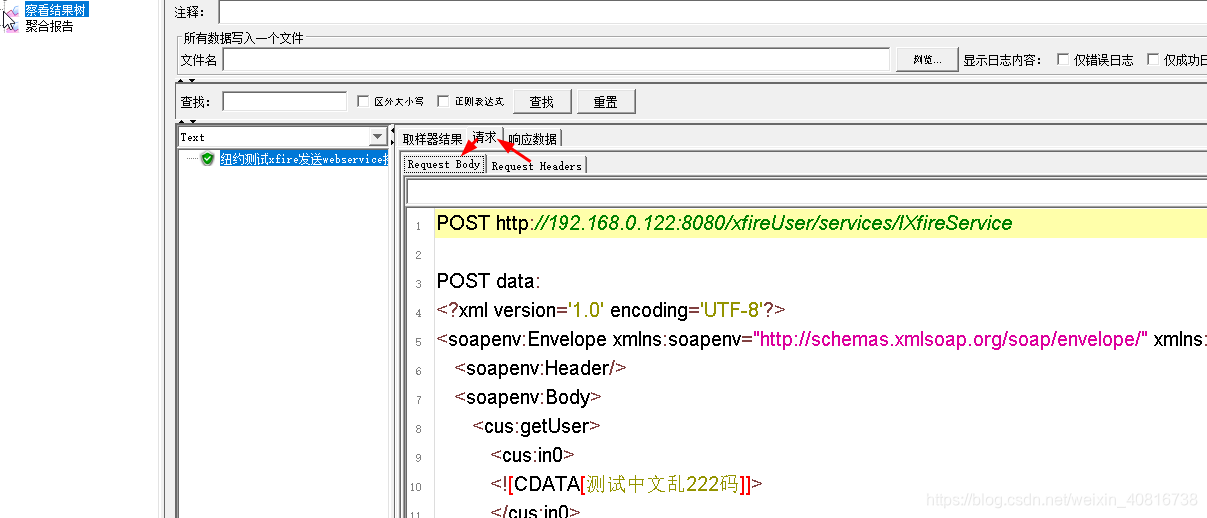This screenshot has width=1207, height=518.
Task: Toggle the 区分大小写 checkbox
Action: [x=363, y=101]
